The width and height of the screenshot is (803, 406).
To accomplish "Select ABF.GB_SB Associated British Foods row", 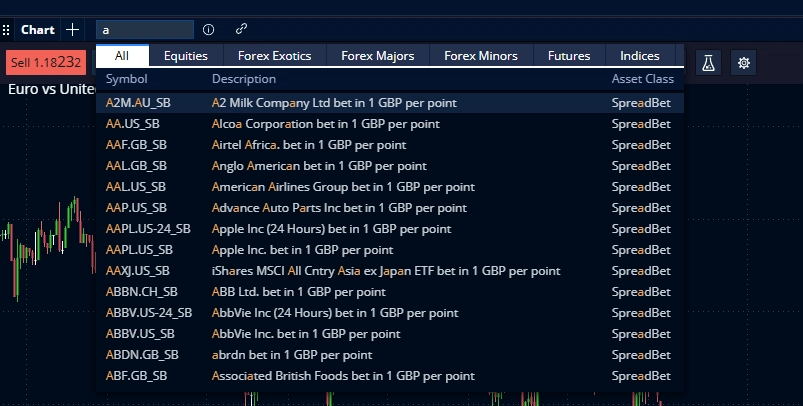I will (390, 376).
